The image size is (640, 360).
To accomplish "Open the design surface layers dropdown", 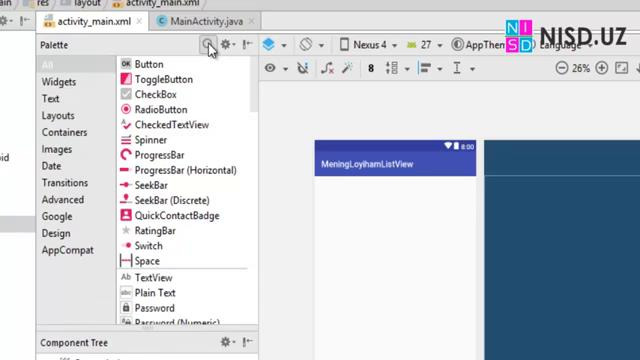I will tap(274, 44).
